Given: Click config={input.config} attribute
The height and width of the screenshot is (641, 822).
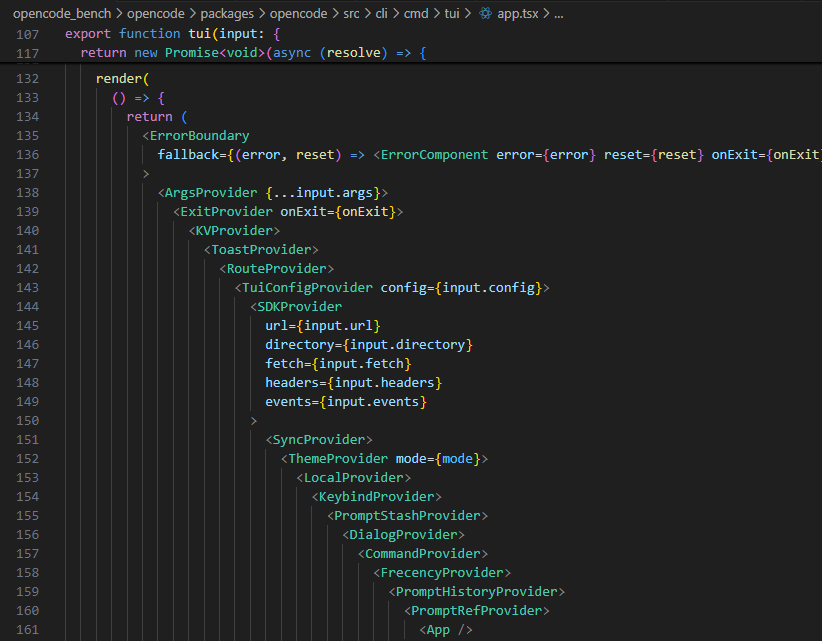Looking at the screenshot, I should pyautogui.click(x=461, y=288).
